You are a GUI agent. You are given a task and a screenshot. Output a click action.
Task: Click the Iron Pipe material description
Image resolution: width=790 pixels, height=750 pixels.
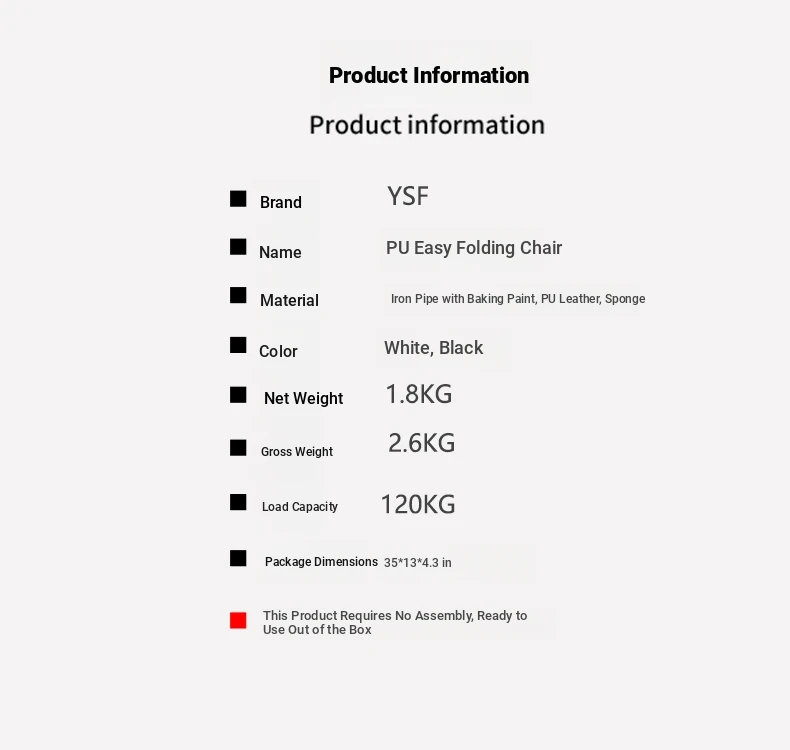click(518, 299)
